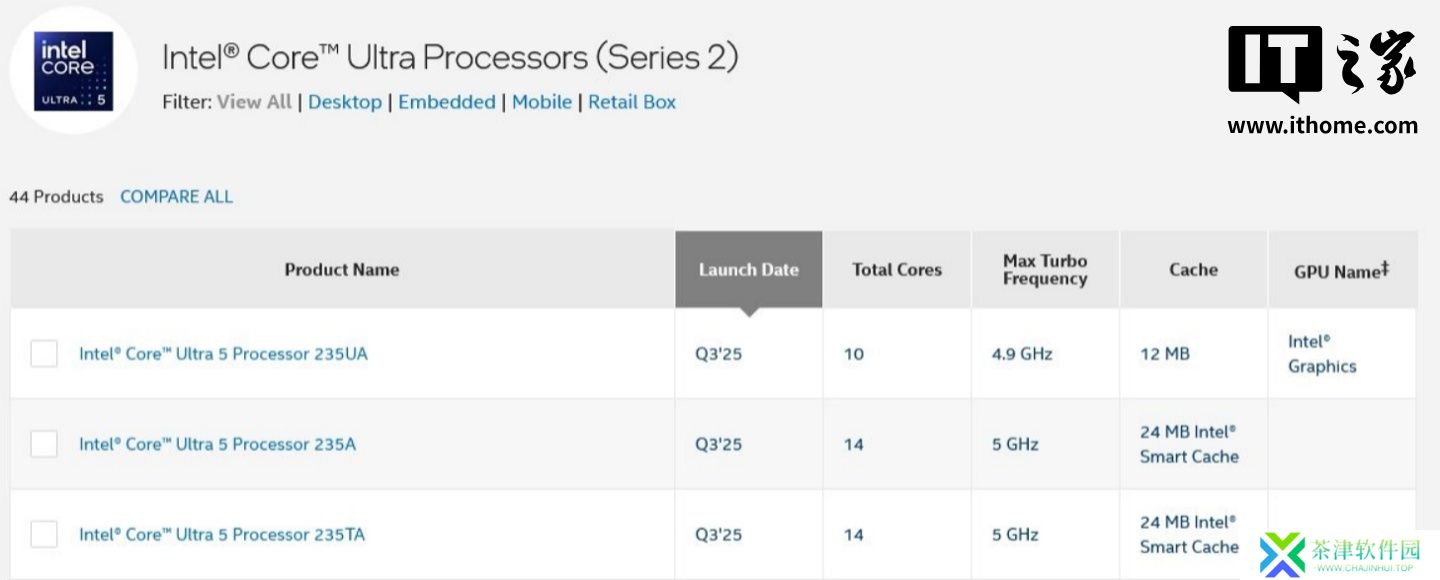Select the View All filter
Screen dimensions: 1440x580
click(254, 102)
